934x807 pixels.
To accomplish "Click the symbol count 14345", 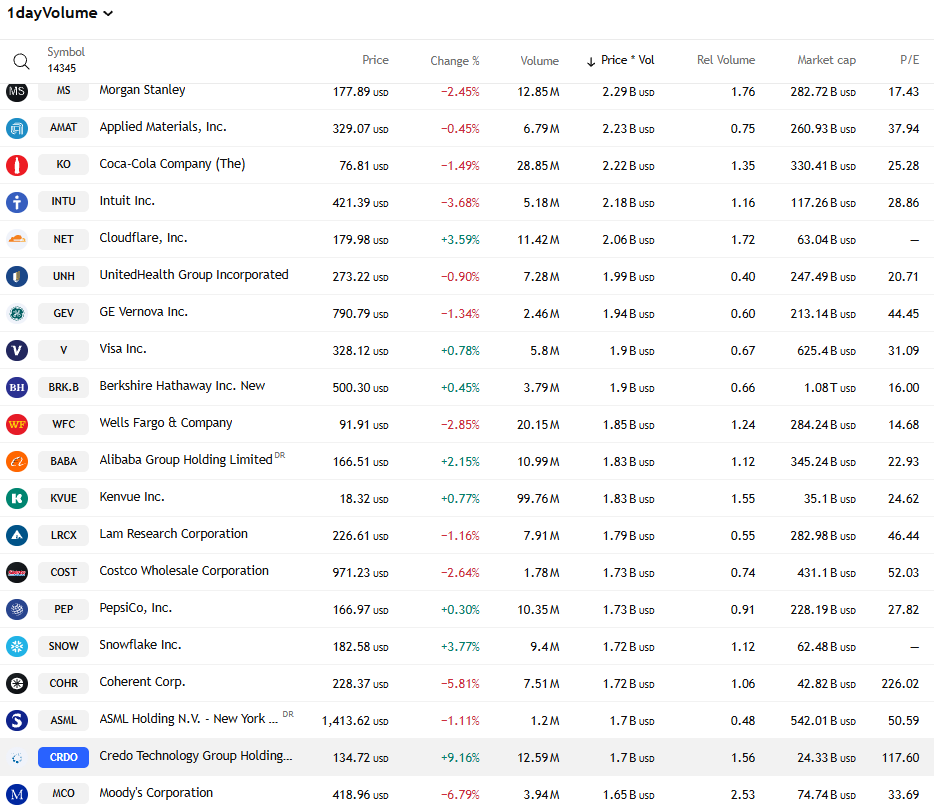I will click(62, 68).
